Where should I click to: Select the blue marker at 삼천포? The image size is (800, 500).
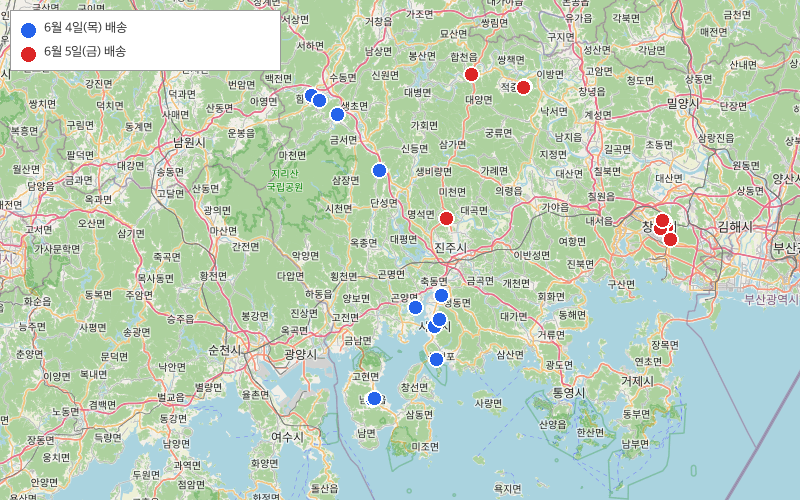coord(436,360)
